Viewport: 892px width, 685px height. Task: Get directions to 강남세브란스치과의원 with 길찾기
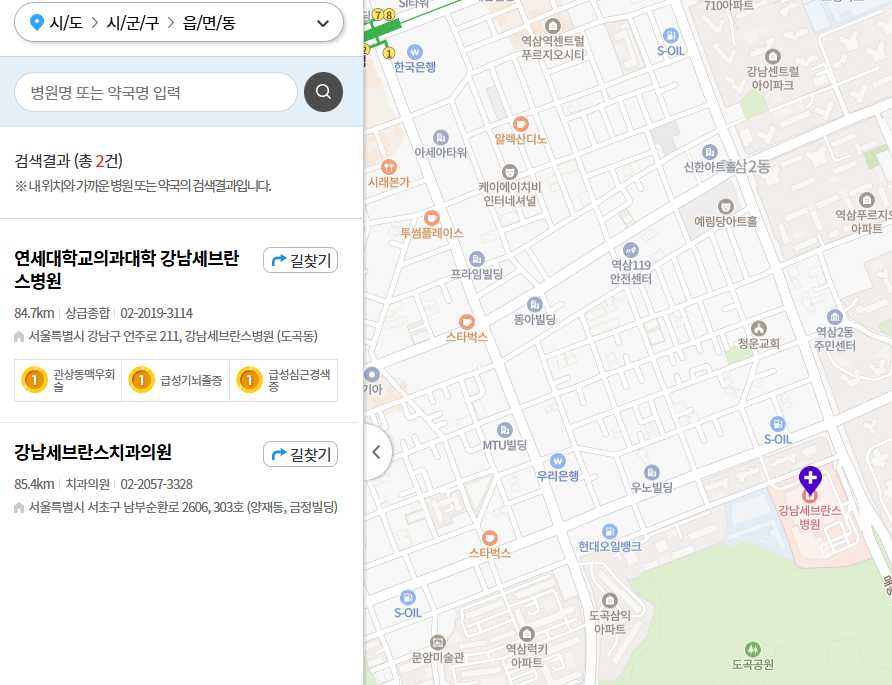300,454
